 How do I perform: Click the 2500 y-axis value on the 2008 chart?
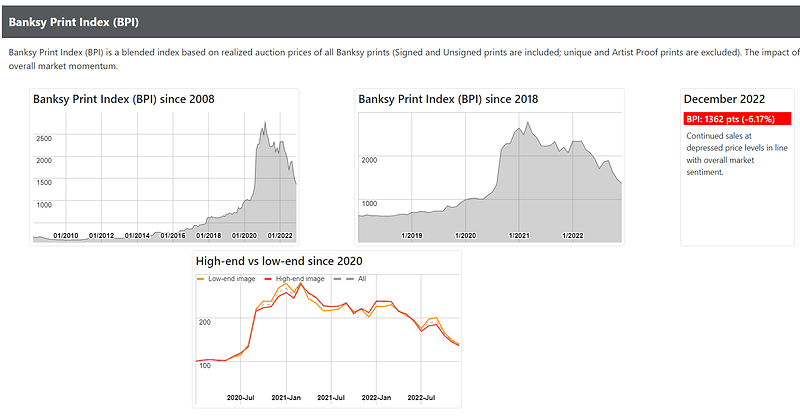click(x=44, y=138)
